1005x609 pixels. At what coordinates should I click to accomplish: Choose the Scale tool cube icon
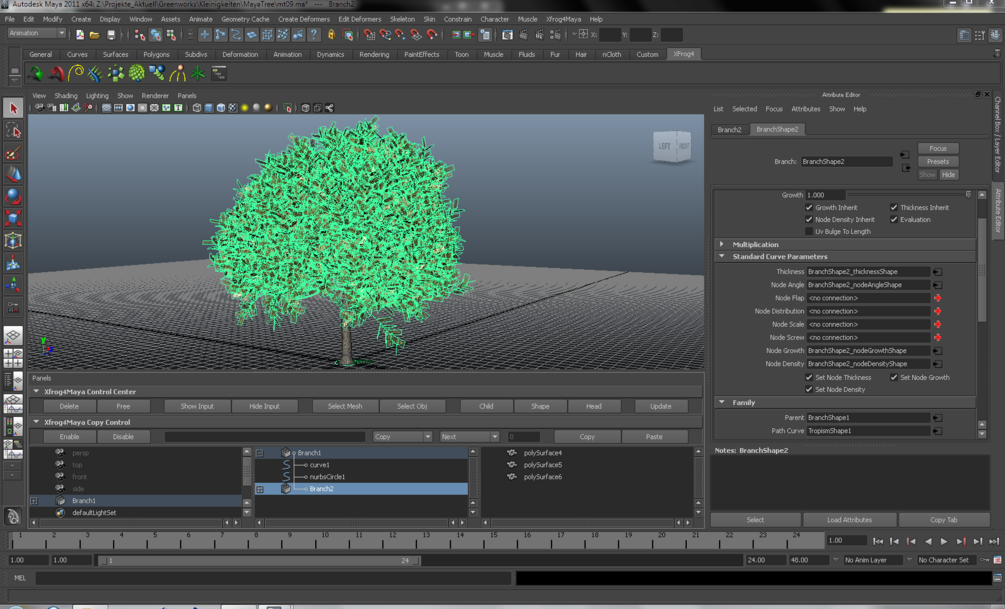click(x=13, y=218)
